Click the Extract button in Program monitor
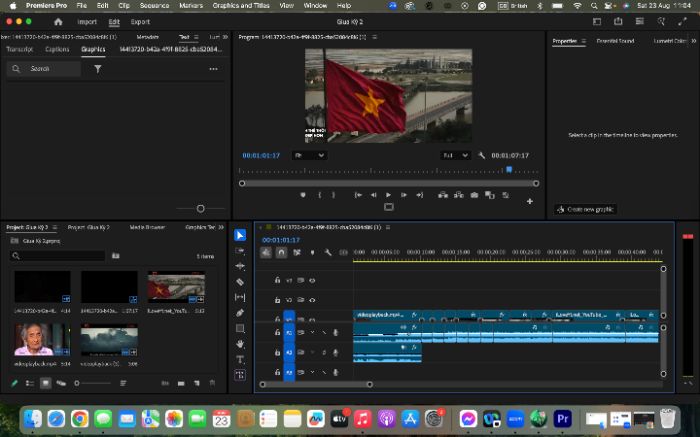Screen dimensions: 700x437 click(458, 195)
